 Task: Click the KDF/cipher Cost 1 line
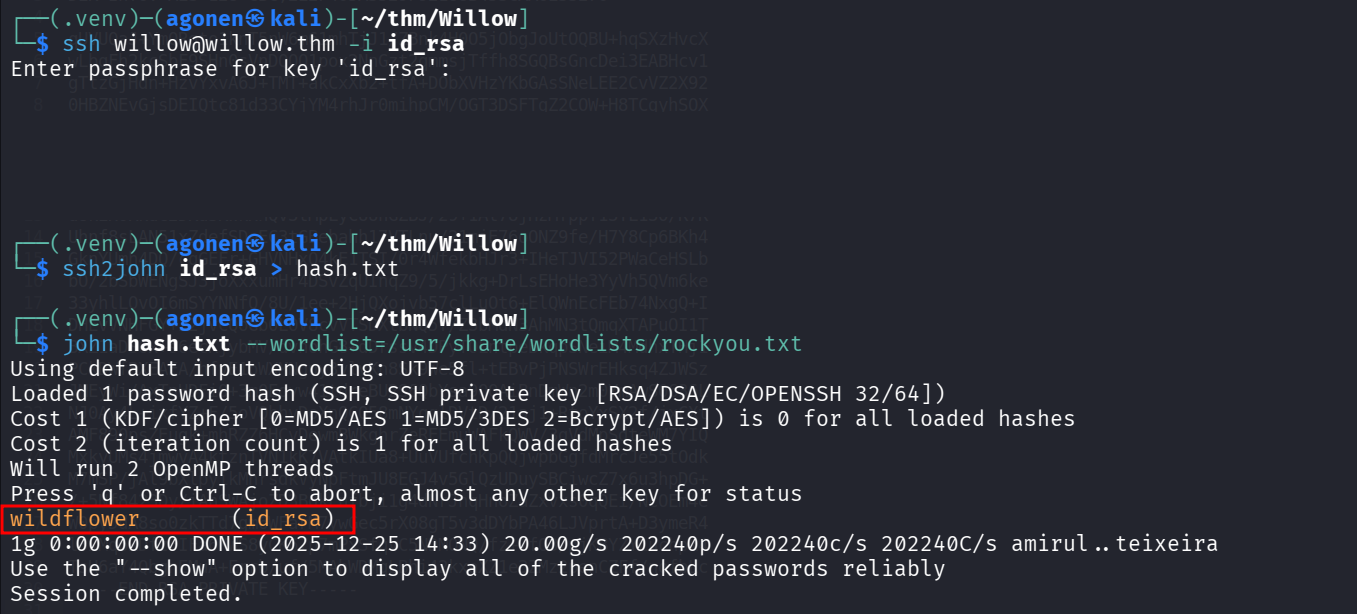click(x=542, y=419)
